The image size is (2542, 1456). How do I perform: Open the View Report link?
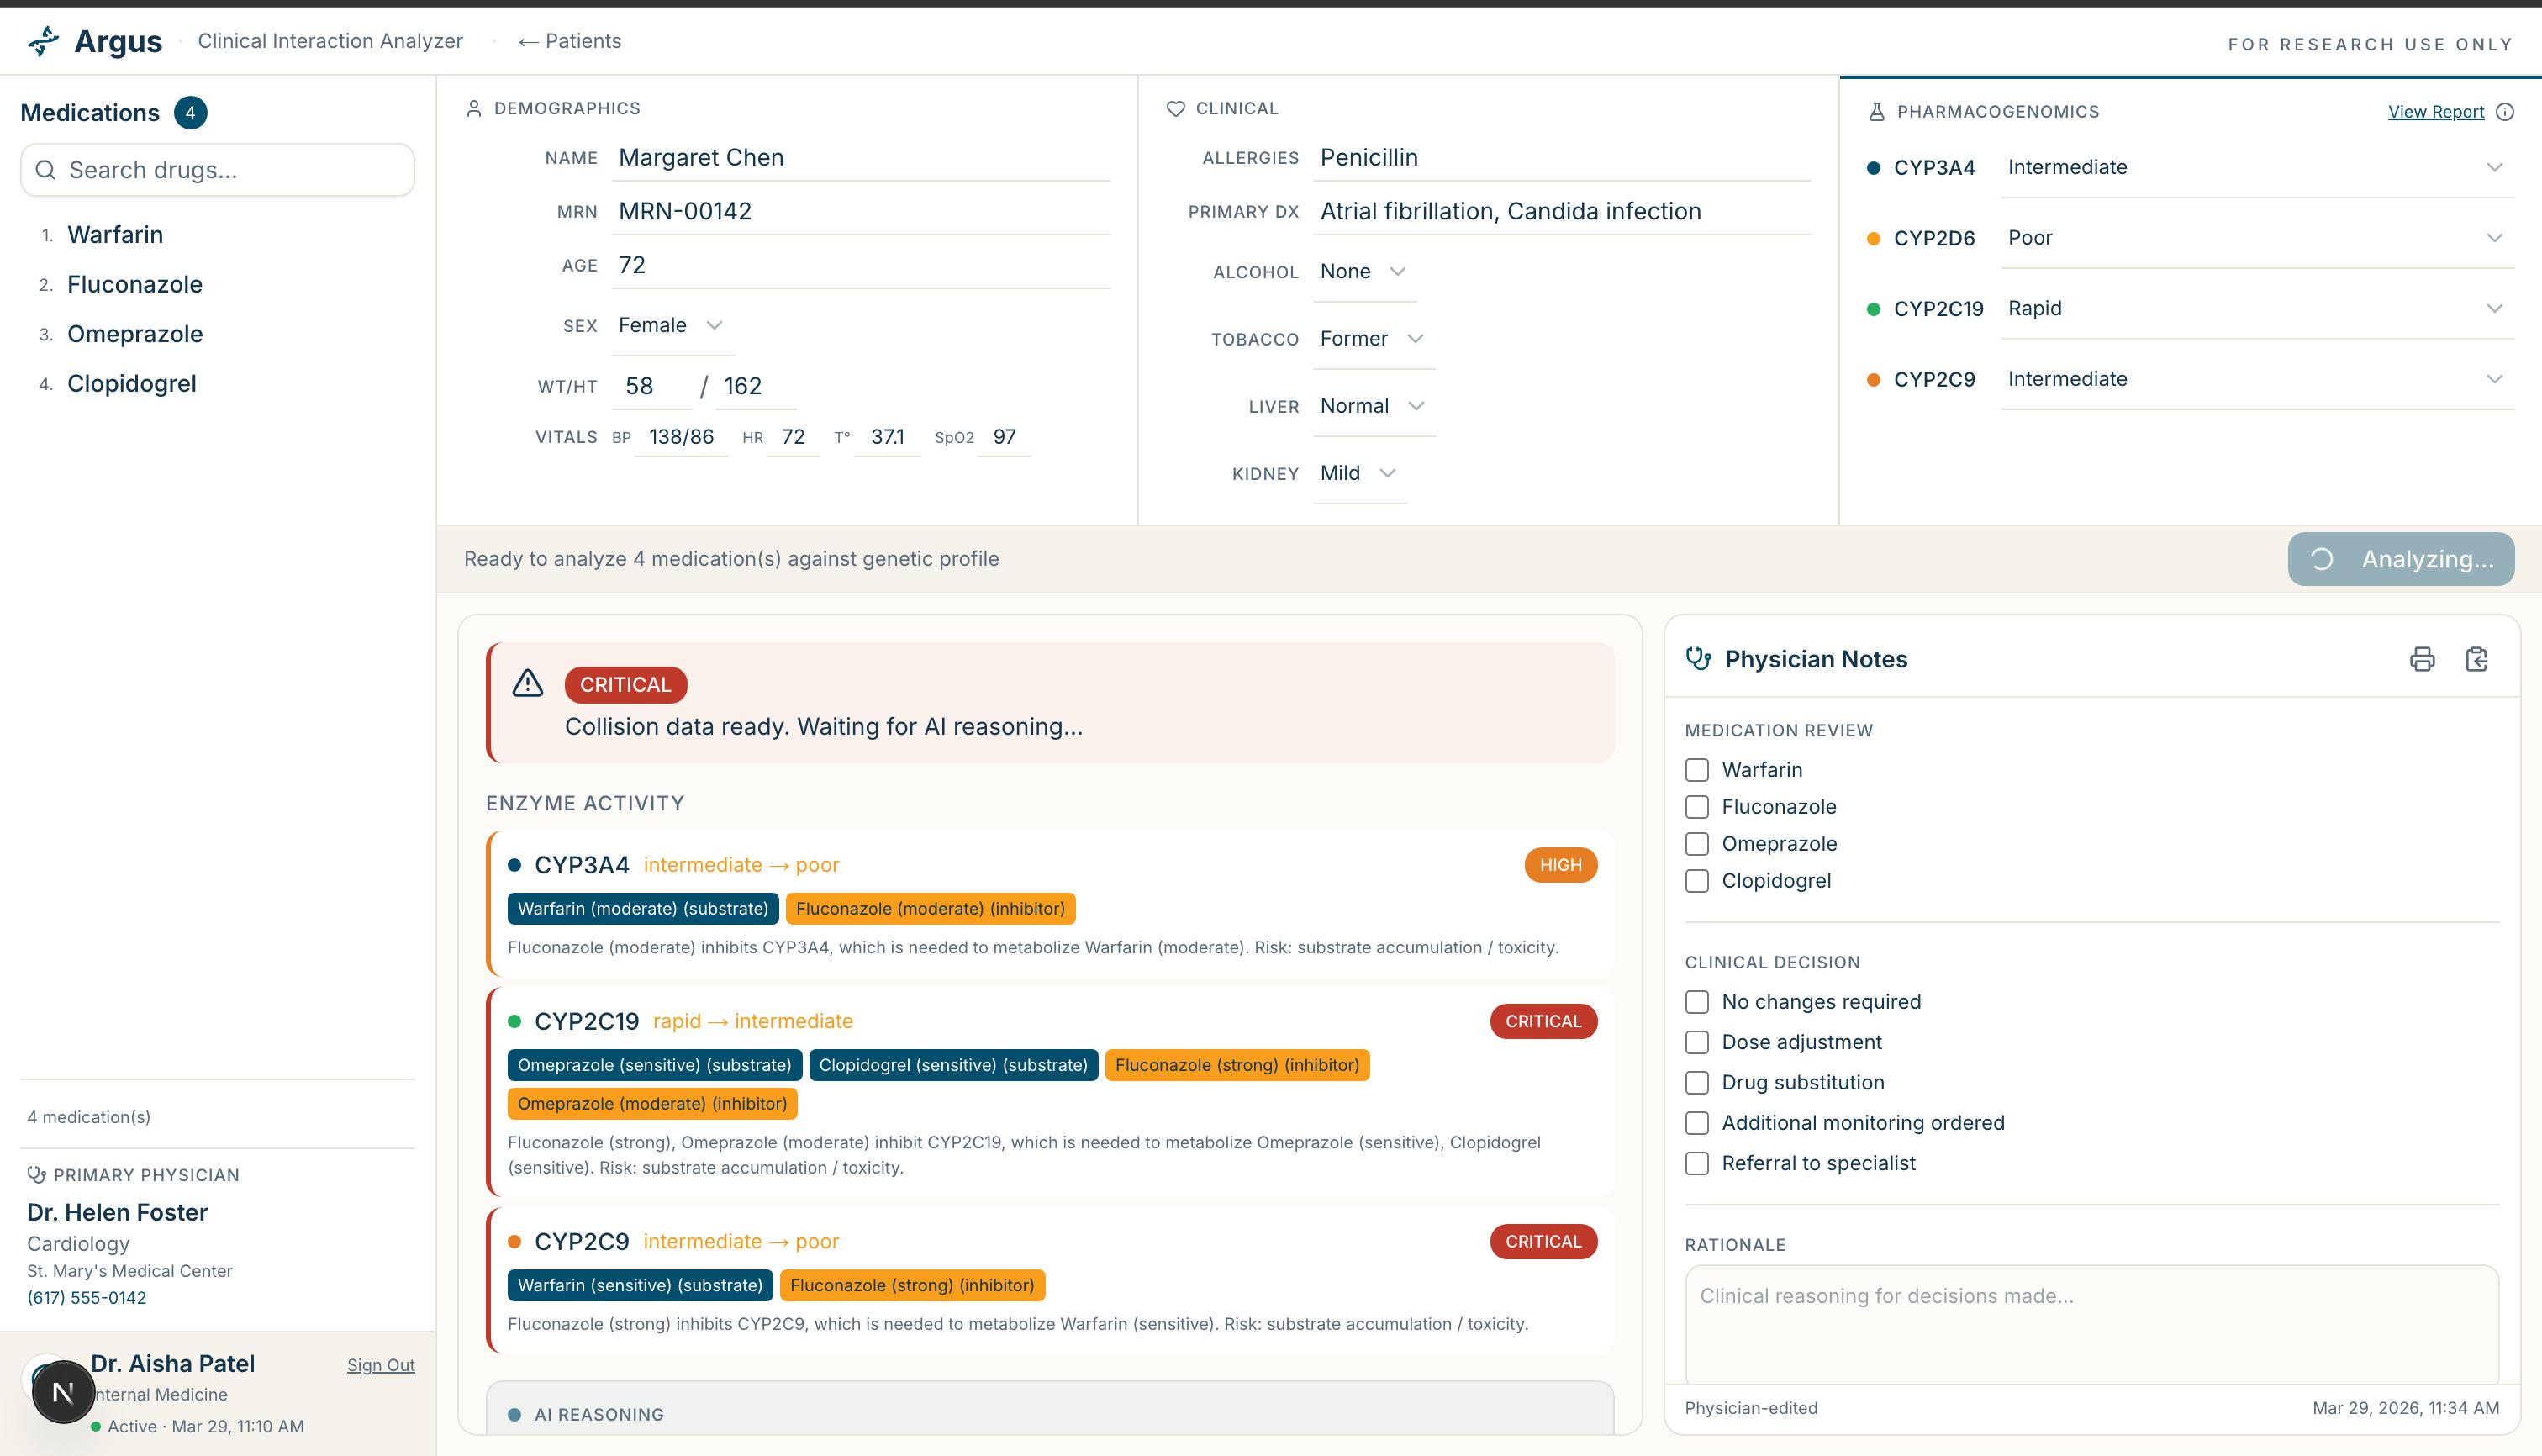click(x=2435, y=112)
